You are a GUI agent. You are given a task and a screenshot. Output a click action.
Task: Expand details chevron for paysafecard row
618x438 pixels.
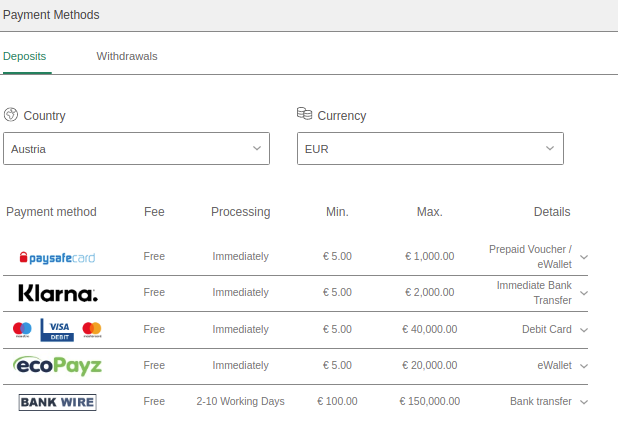(x=584, y=257)
